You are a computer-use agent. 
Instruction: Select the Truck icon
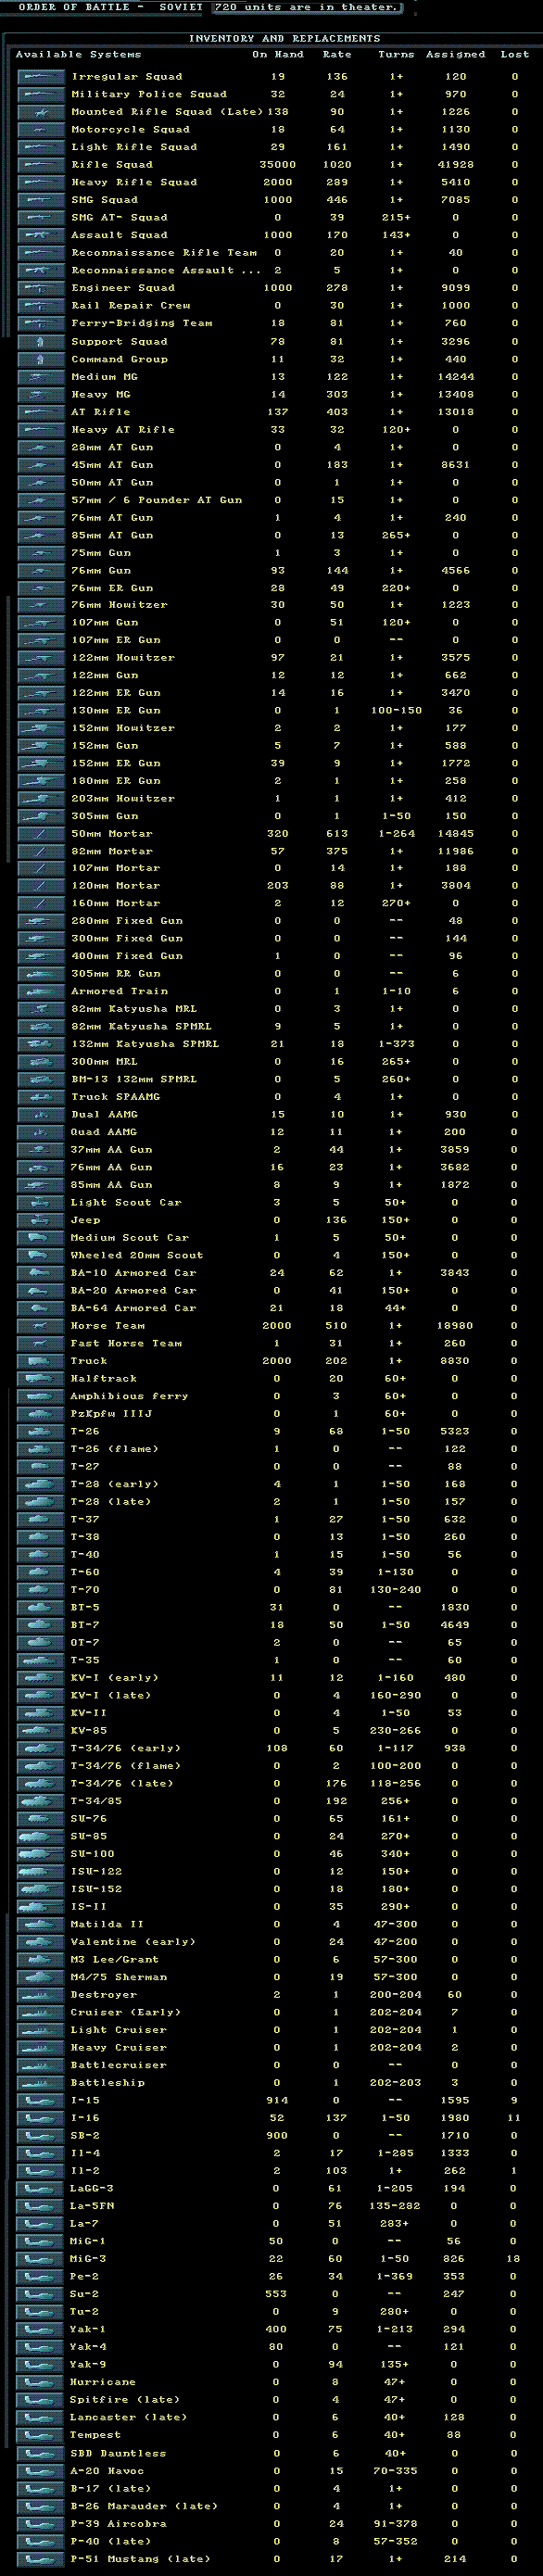pos(41,1361)
